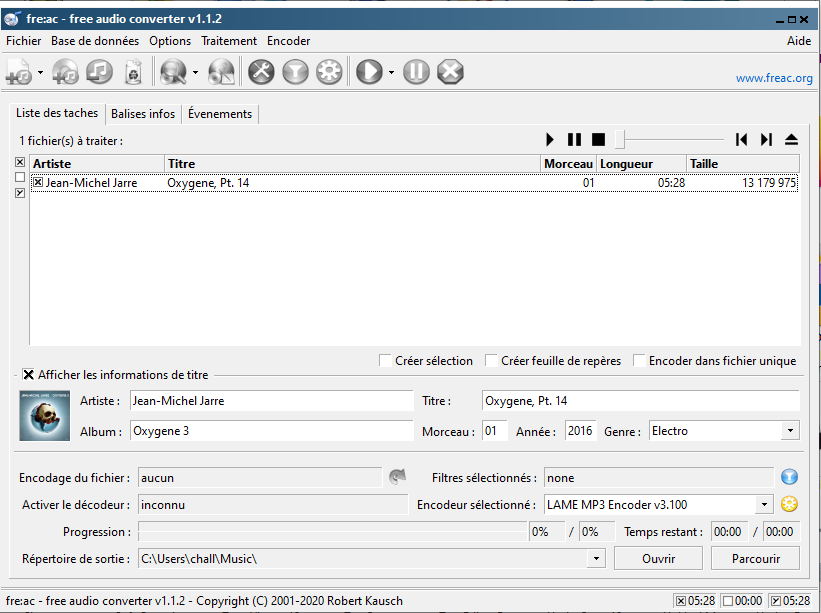Image resolution: width=821 pixels, height=613 pixels.
Task: Open the Encodeur sélectionné dropdown
Action: [x=764, y=505]
